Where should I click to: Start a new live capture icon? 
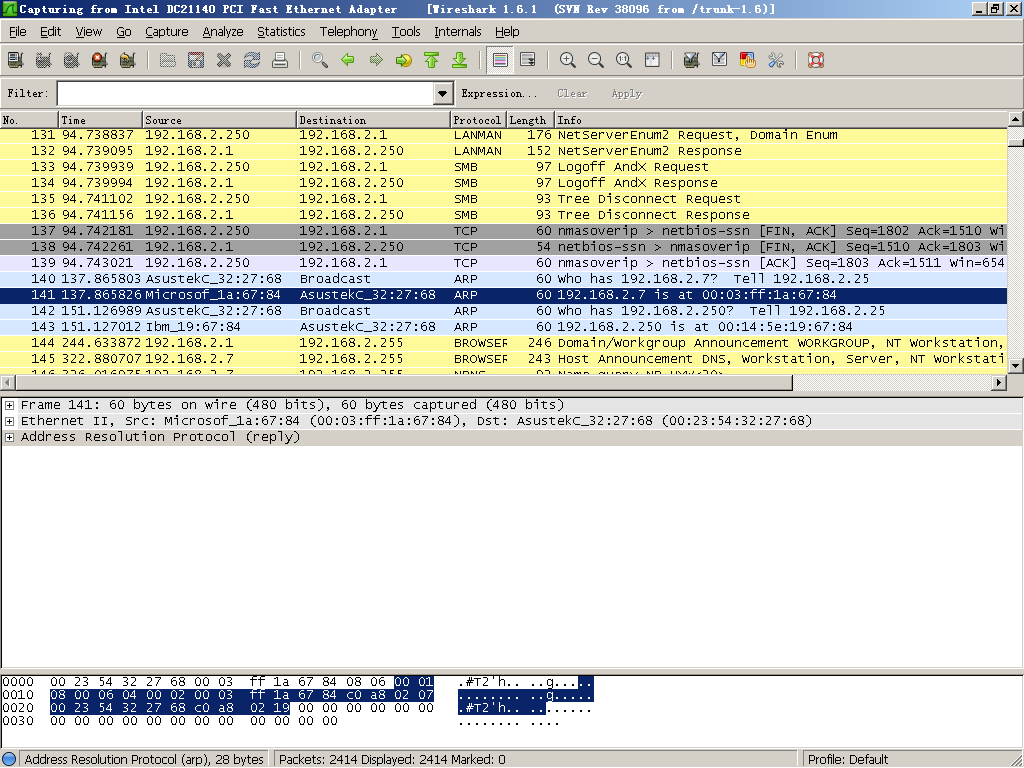coord(72,61)
